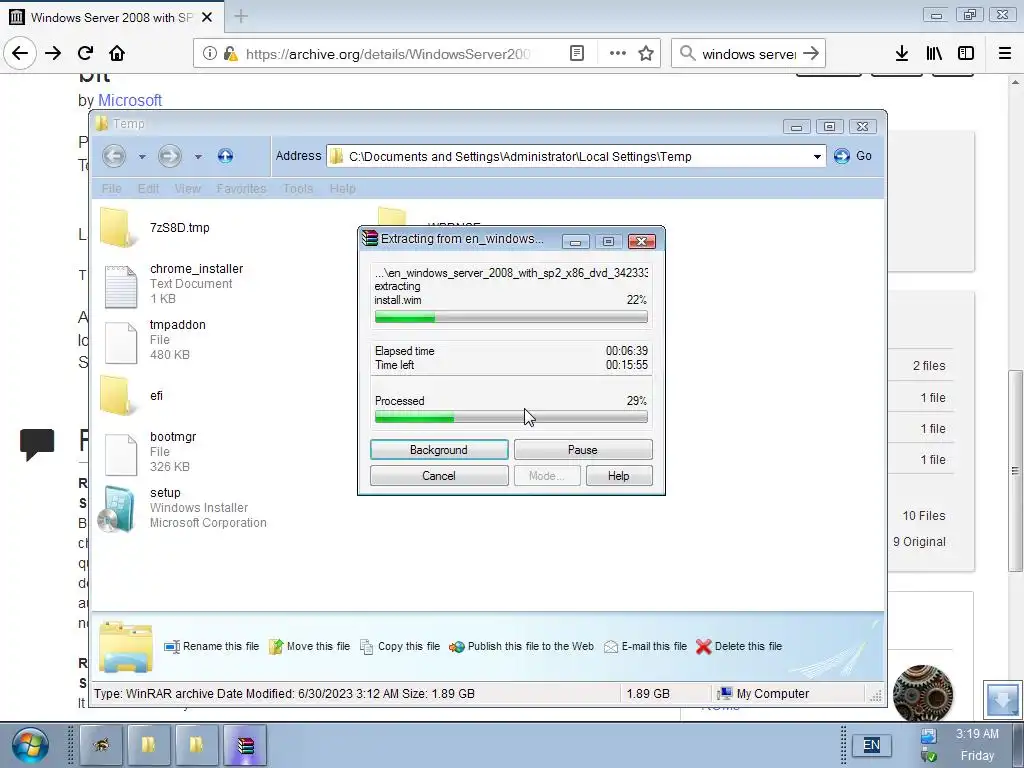The height and width of the screenshot is (768, 1024).
Task: Click the browser Forward arrow button
Action: [x=53, y=54]
